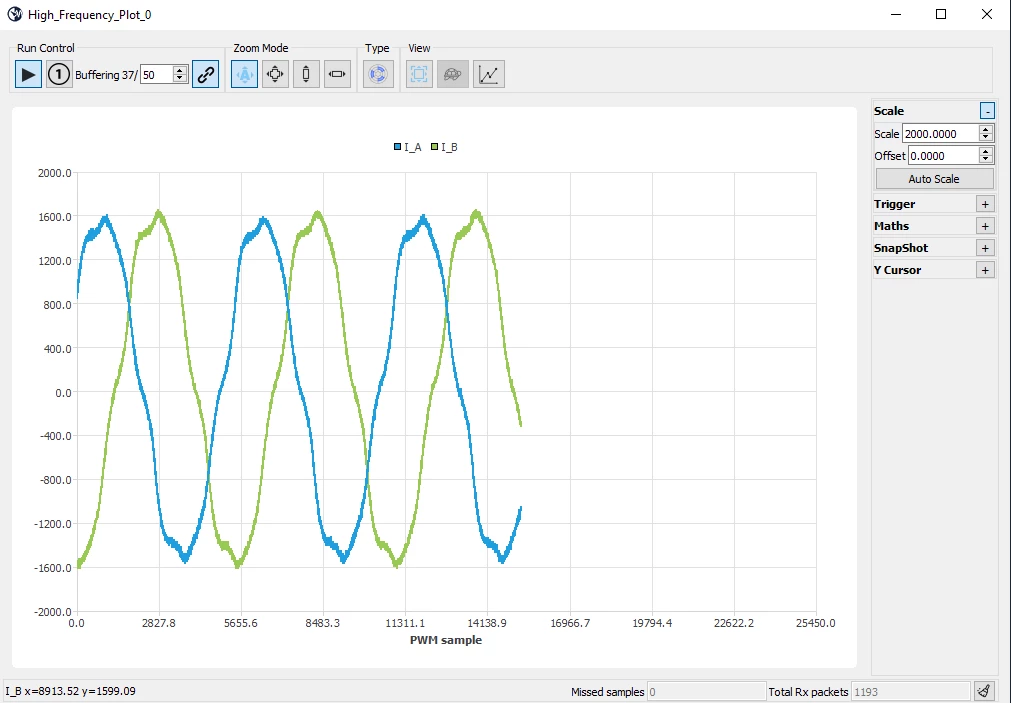Click the Run play button

(28, 74)
